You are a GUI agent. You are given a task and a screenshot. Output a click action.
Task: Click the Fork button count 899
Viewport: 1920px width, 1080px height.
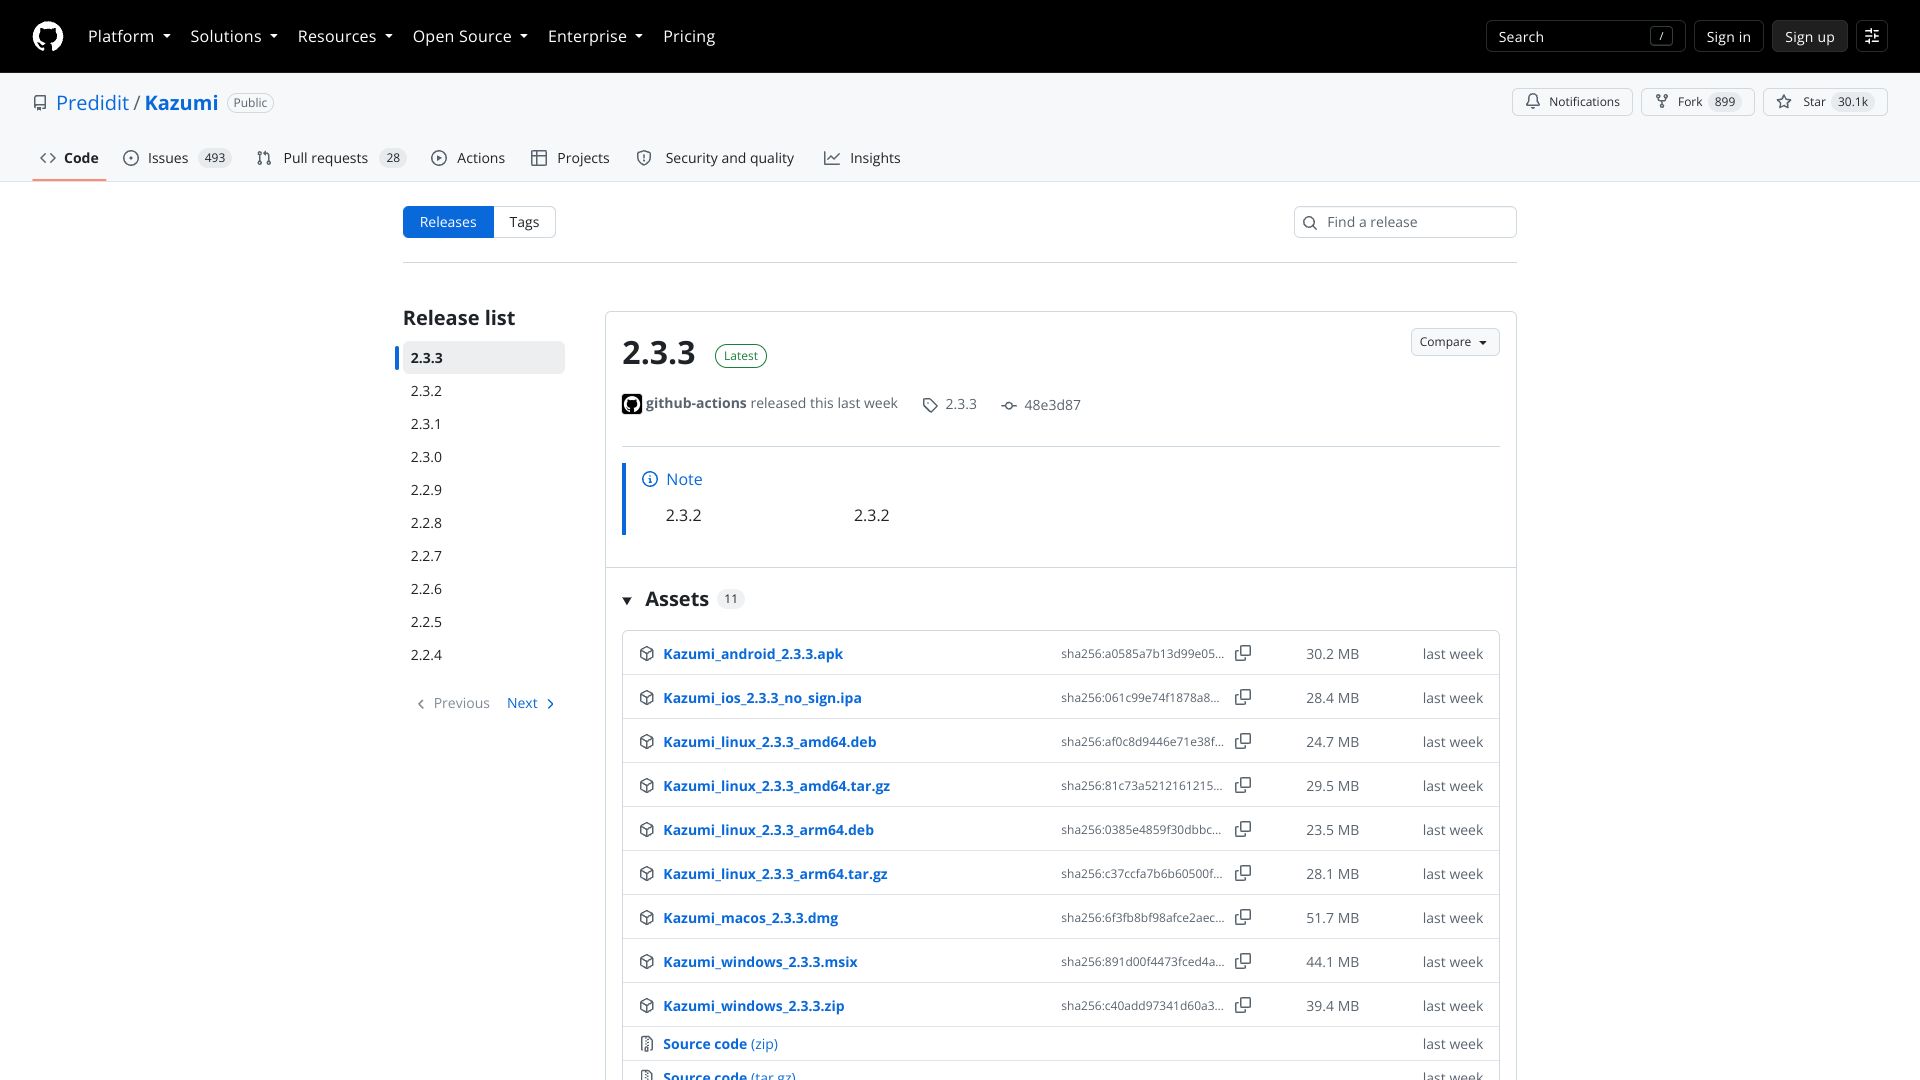coord(1725,102)
